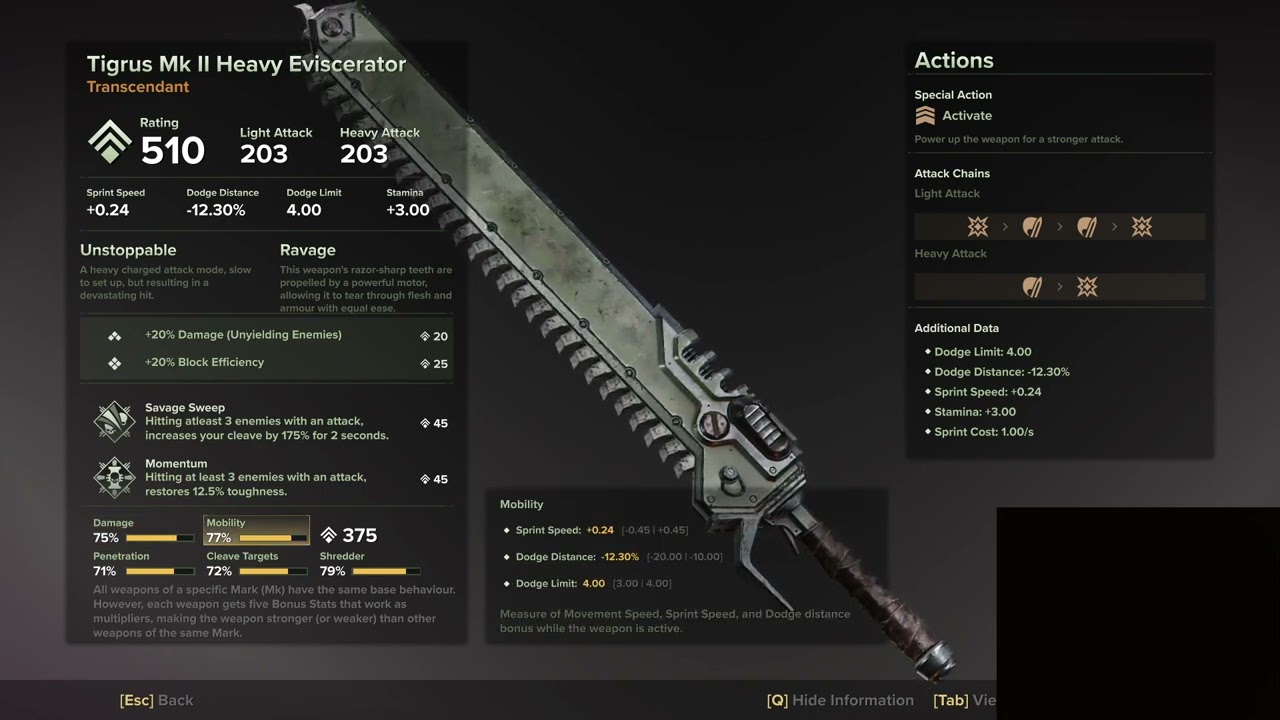Click the Q Hide Information button
The image size is (1280, 720).
click(840, 700)
